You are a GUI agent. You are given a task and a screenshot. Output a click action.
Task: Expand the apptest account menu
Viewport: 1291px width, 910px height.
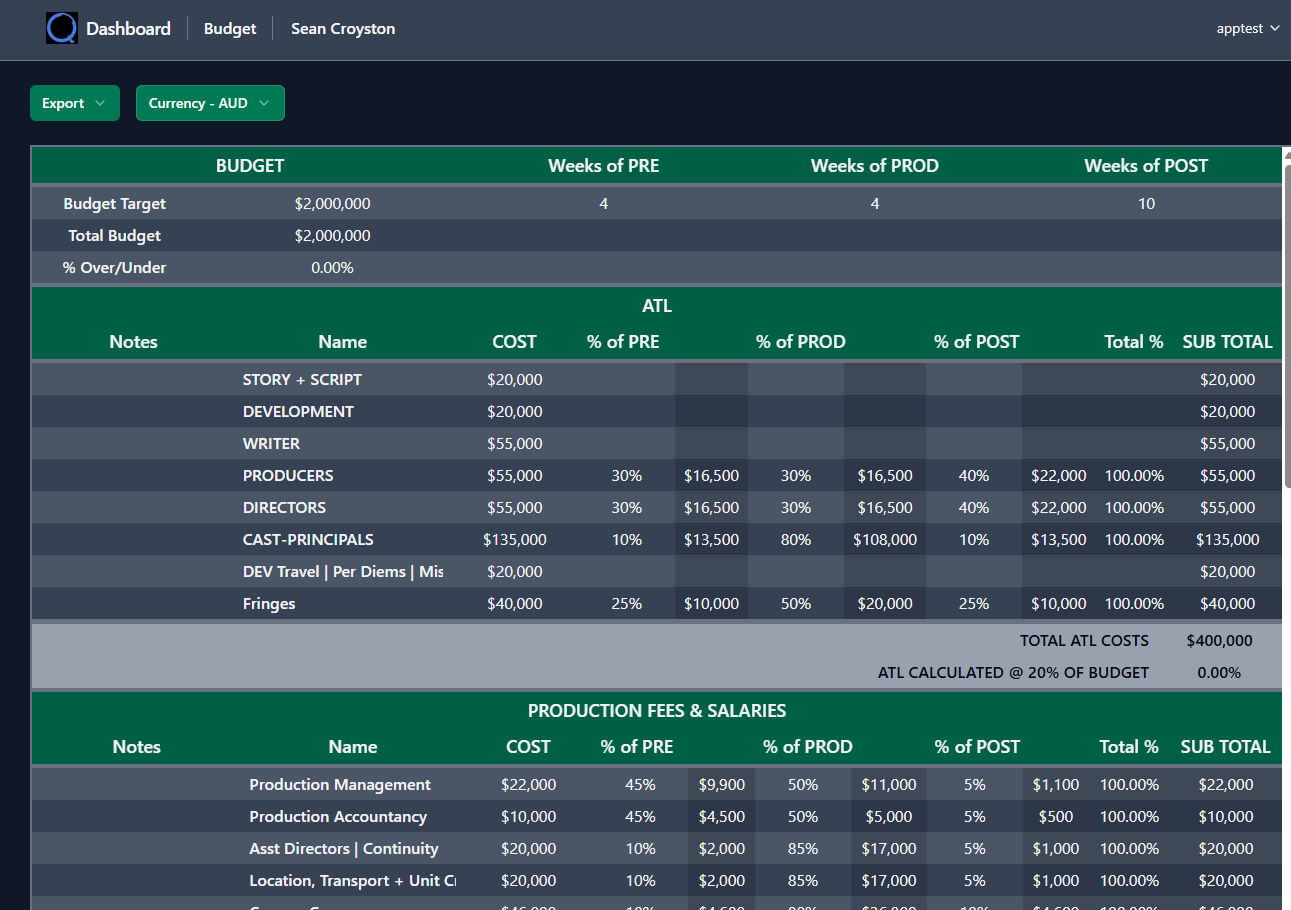click(x=1247, y=28)
